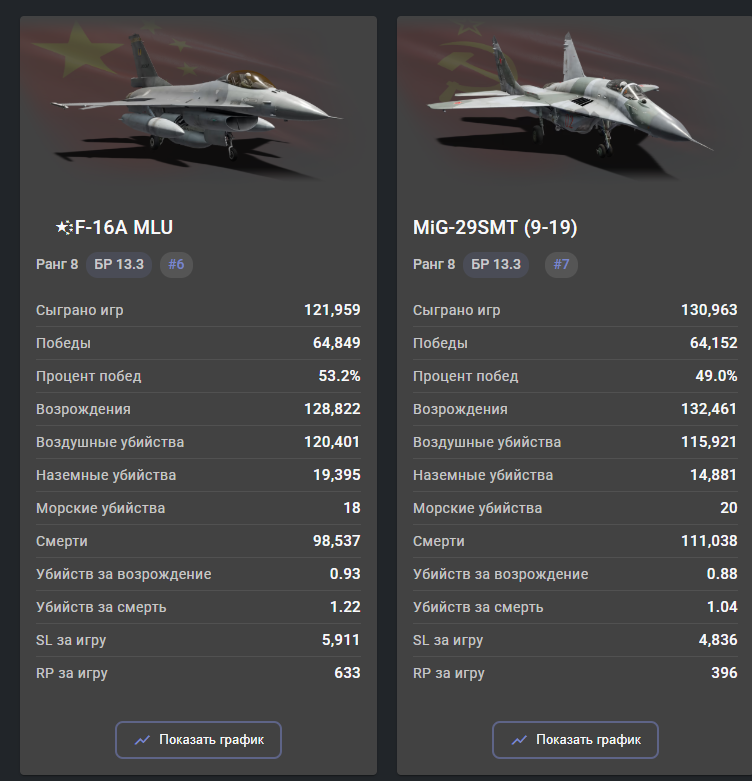Screen dimensions: 752x781
Task: Click the SL за игру value 5,911
Action: (x=339, y=640)
